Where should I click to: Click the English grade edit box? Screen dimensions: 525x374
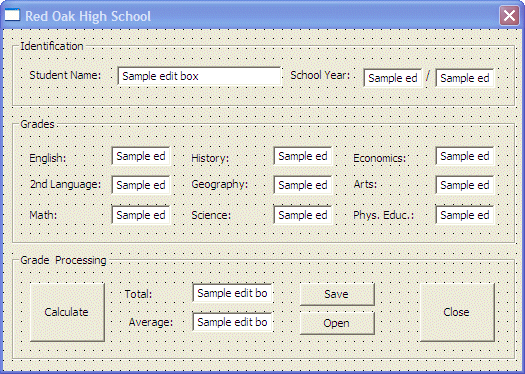point(141,156)
